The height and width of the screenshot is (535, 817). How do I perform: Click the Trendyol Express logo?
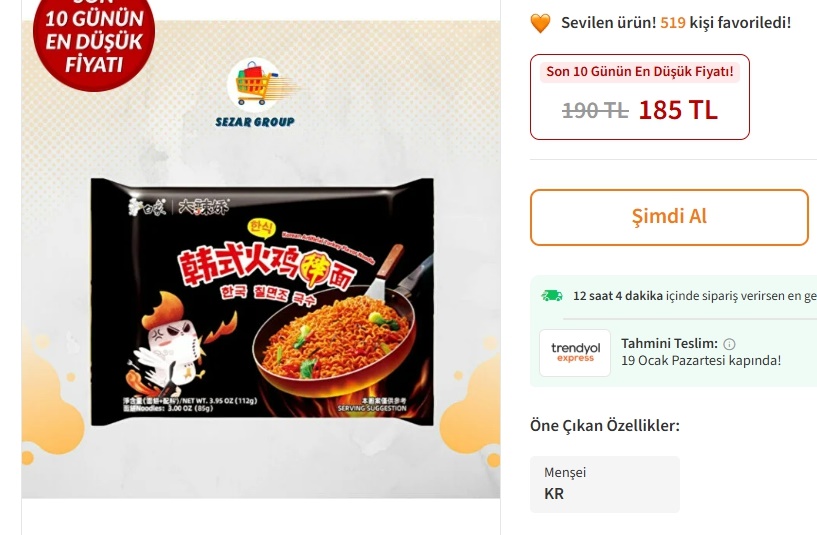pos(575,353)
